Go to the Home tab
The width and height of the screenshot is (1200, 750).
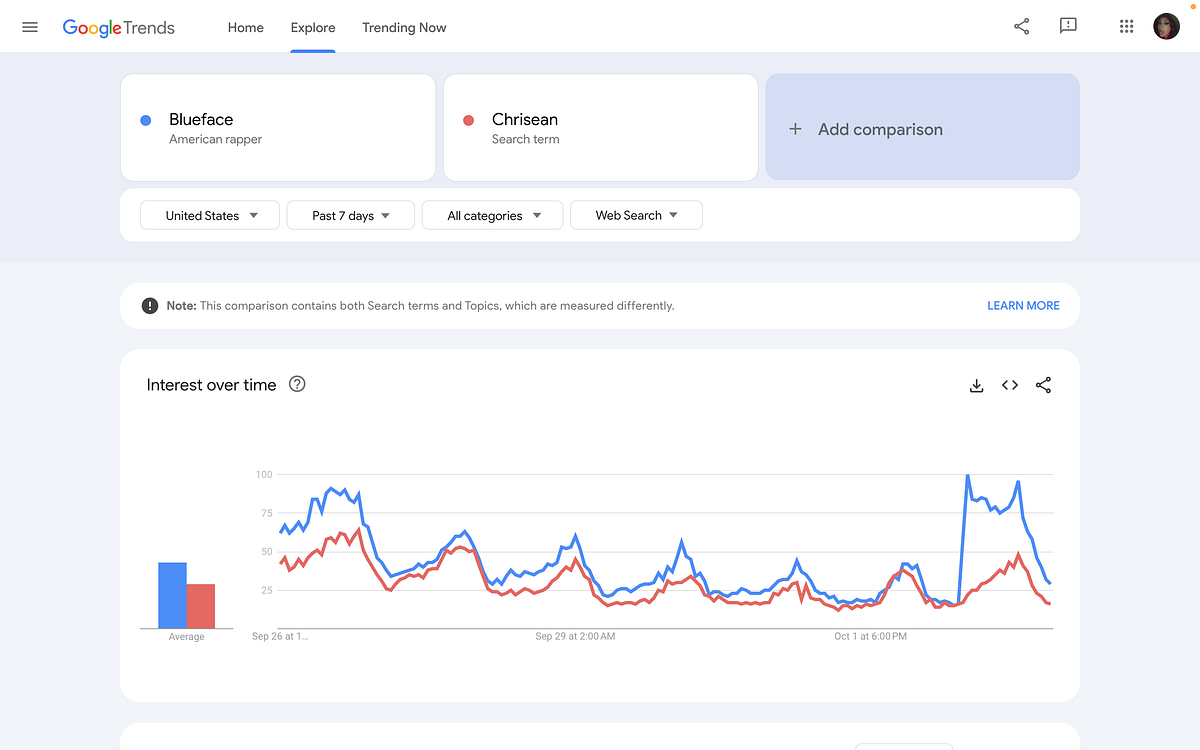coord(245,27)
